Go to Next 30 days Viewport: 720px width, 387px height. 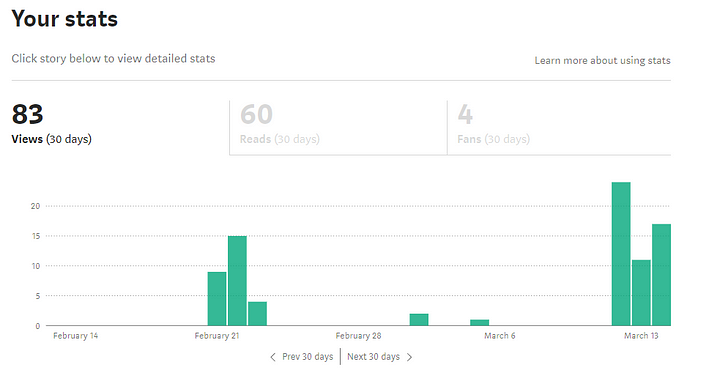pos(373,357)
